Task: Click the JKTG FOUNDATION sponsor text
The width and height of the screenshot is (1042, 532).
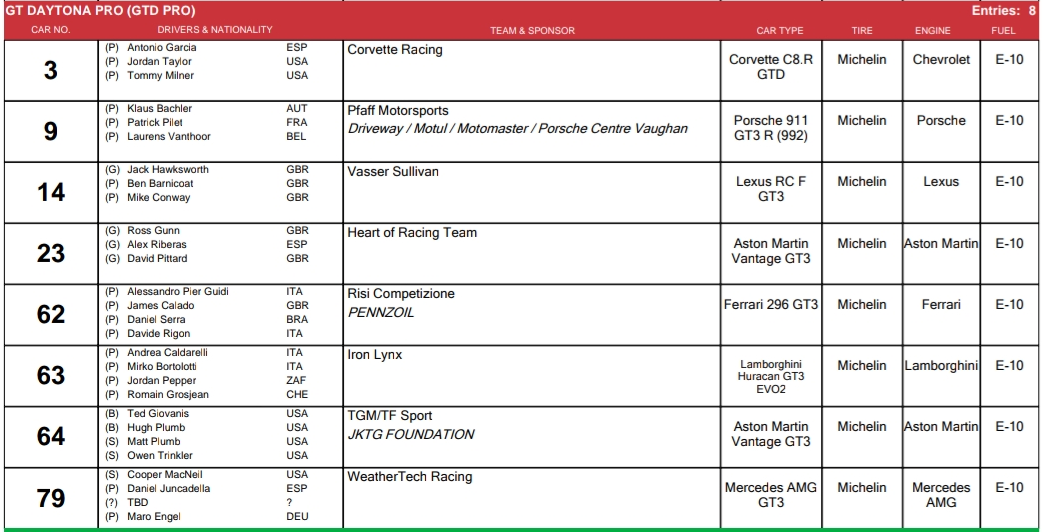Action: coord(410,435)
